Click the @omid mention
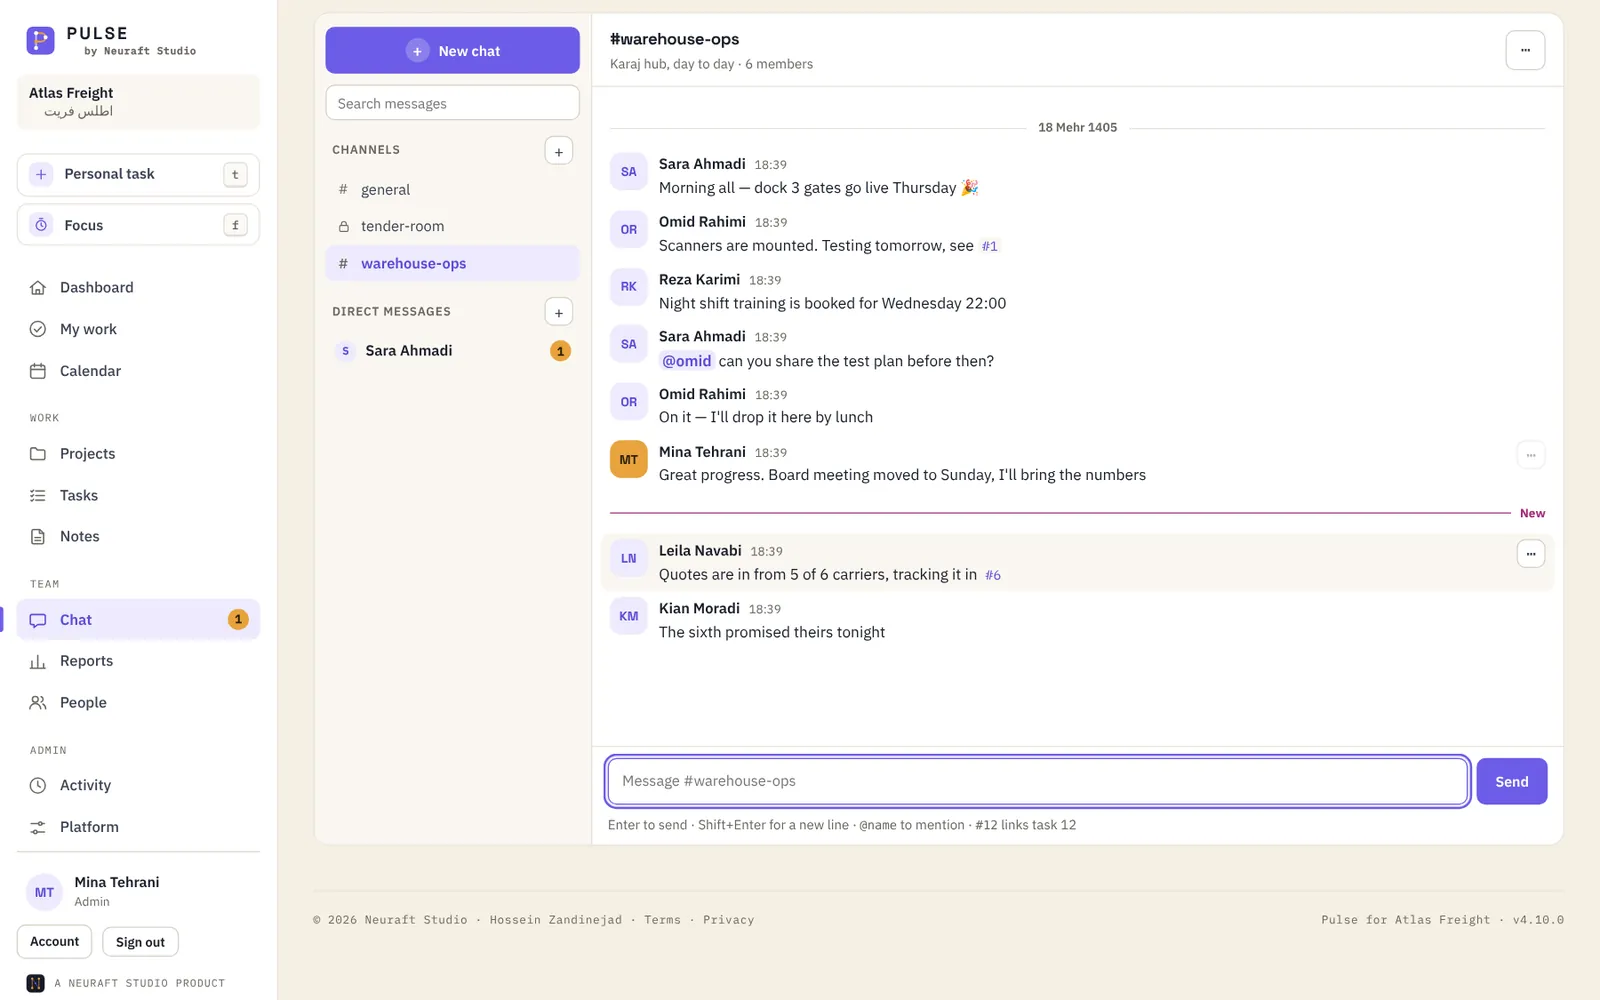Viewport: 1600px width, 1000px height. pos(686,361)
